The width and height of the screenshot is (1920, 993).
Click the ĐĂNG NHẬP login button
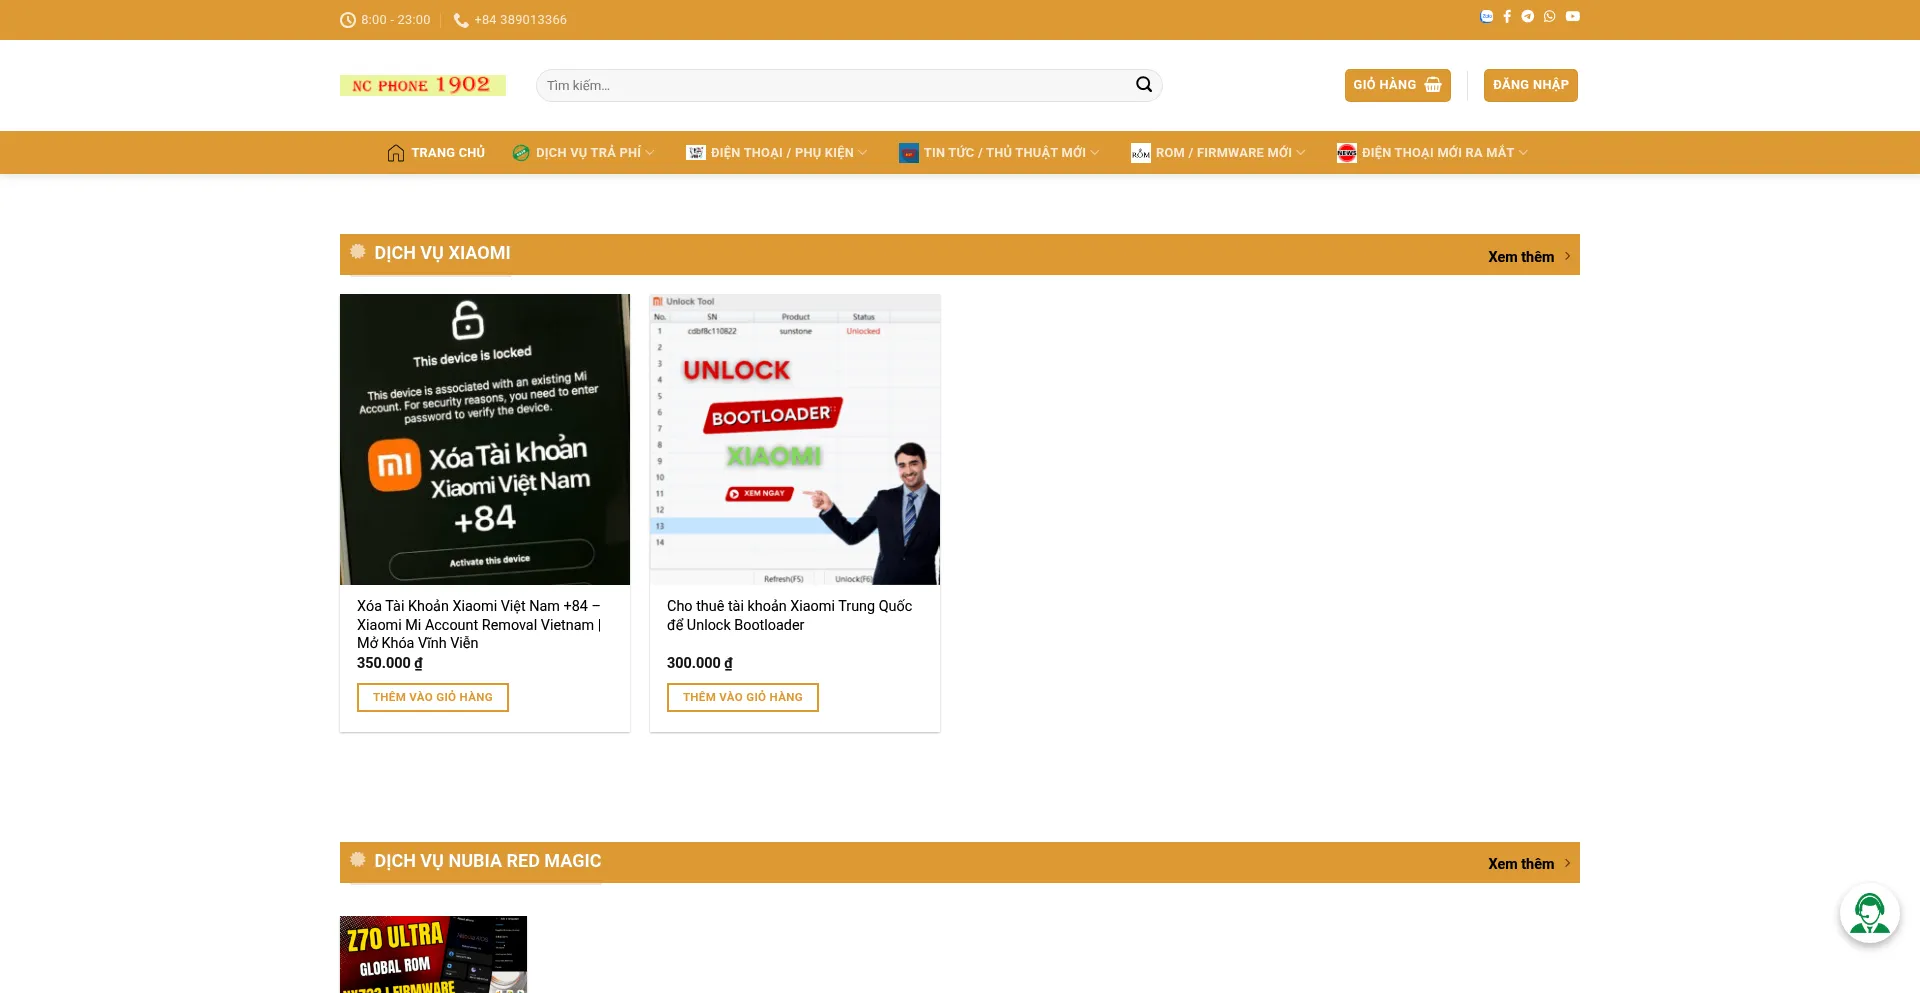coord(1531,85)
